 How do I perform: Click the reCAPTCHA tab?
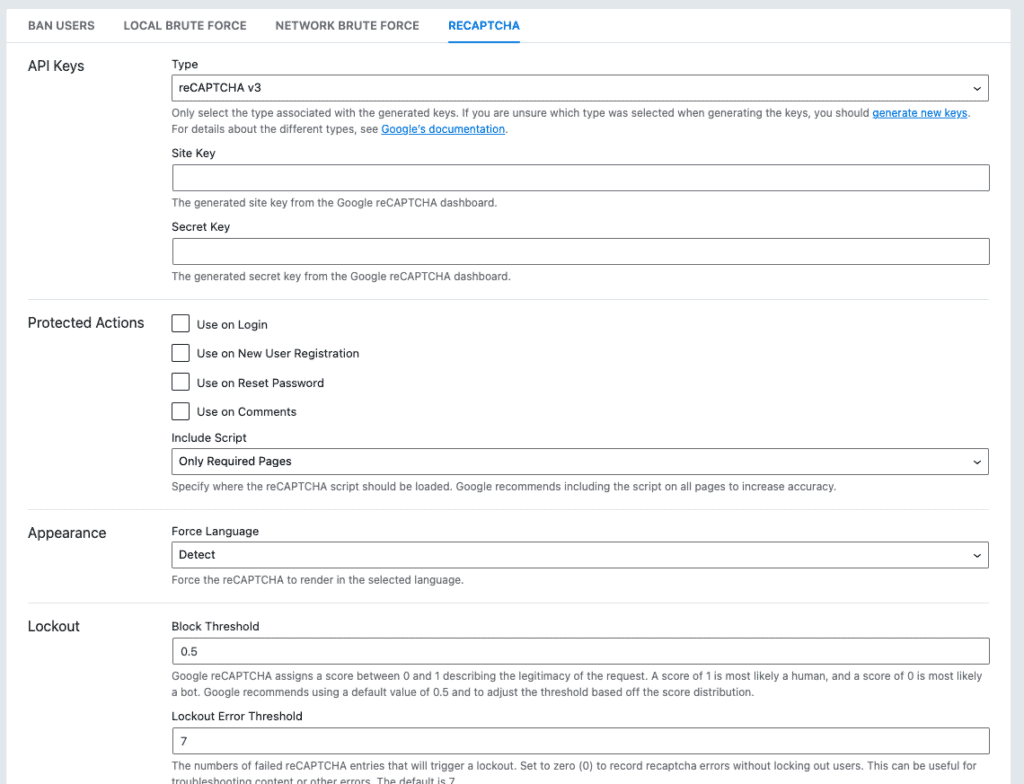coord(483,25)
